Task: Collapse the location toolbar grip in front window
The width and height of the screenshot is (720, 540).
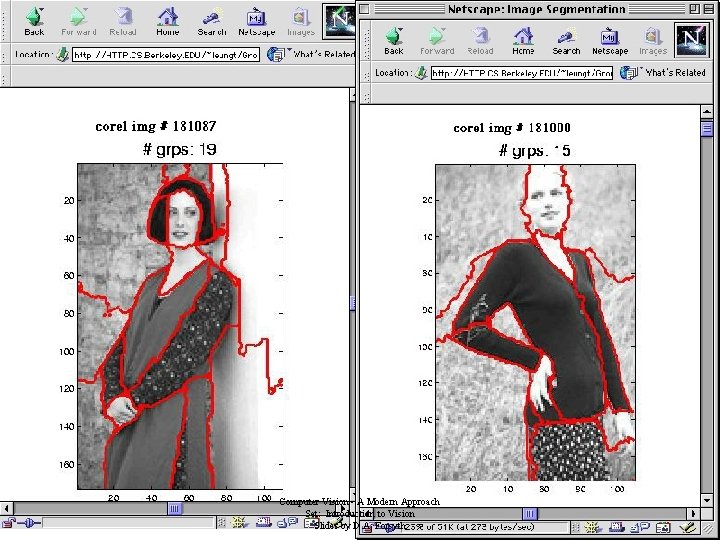Action: (366, 73)
